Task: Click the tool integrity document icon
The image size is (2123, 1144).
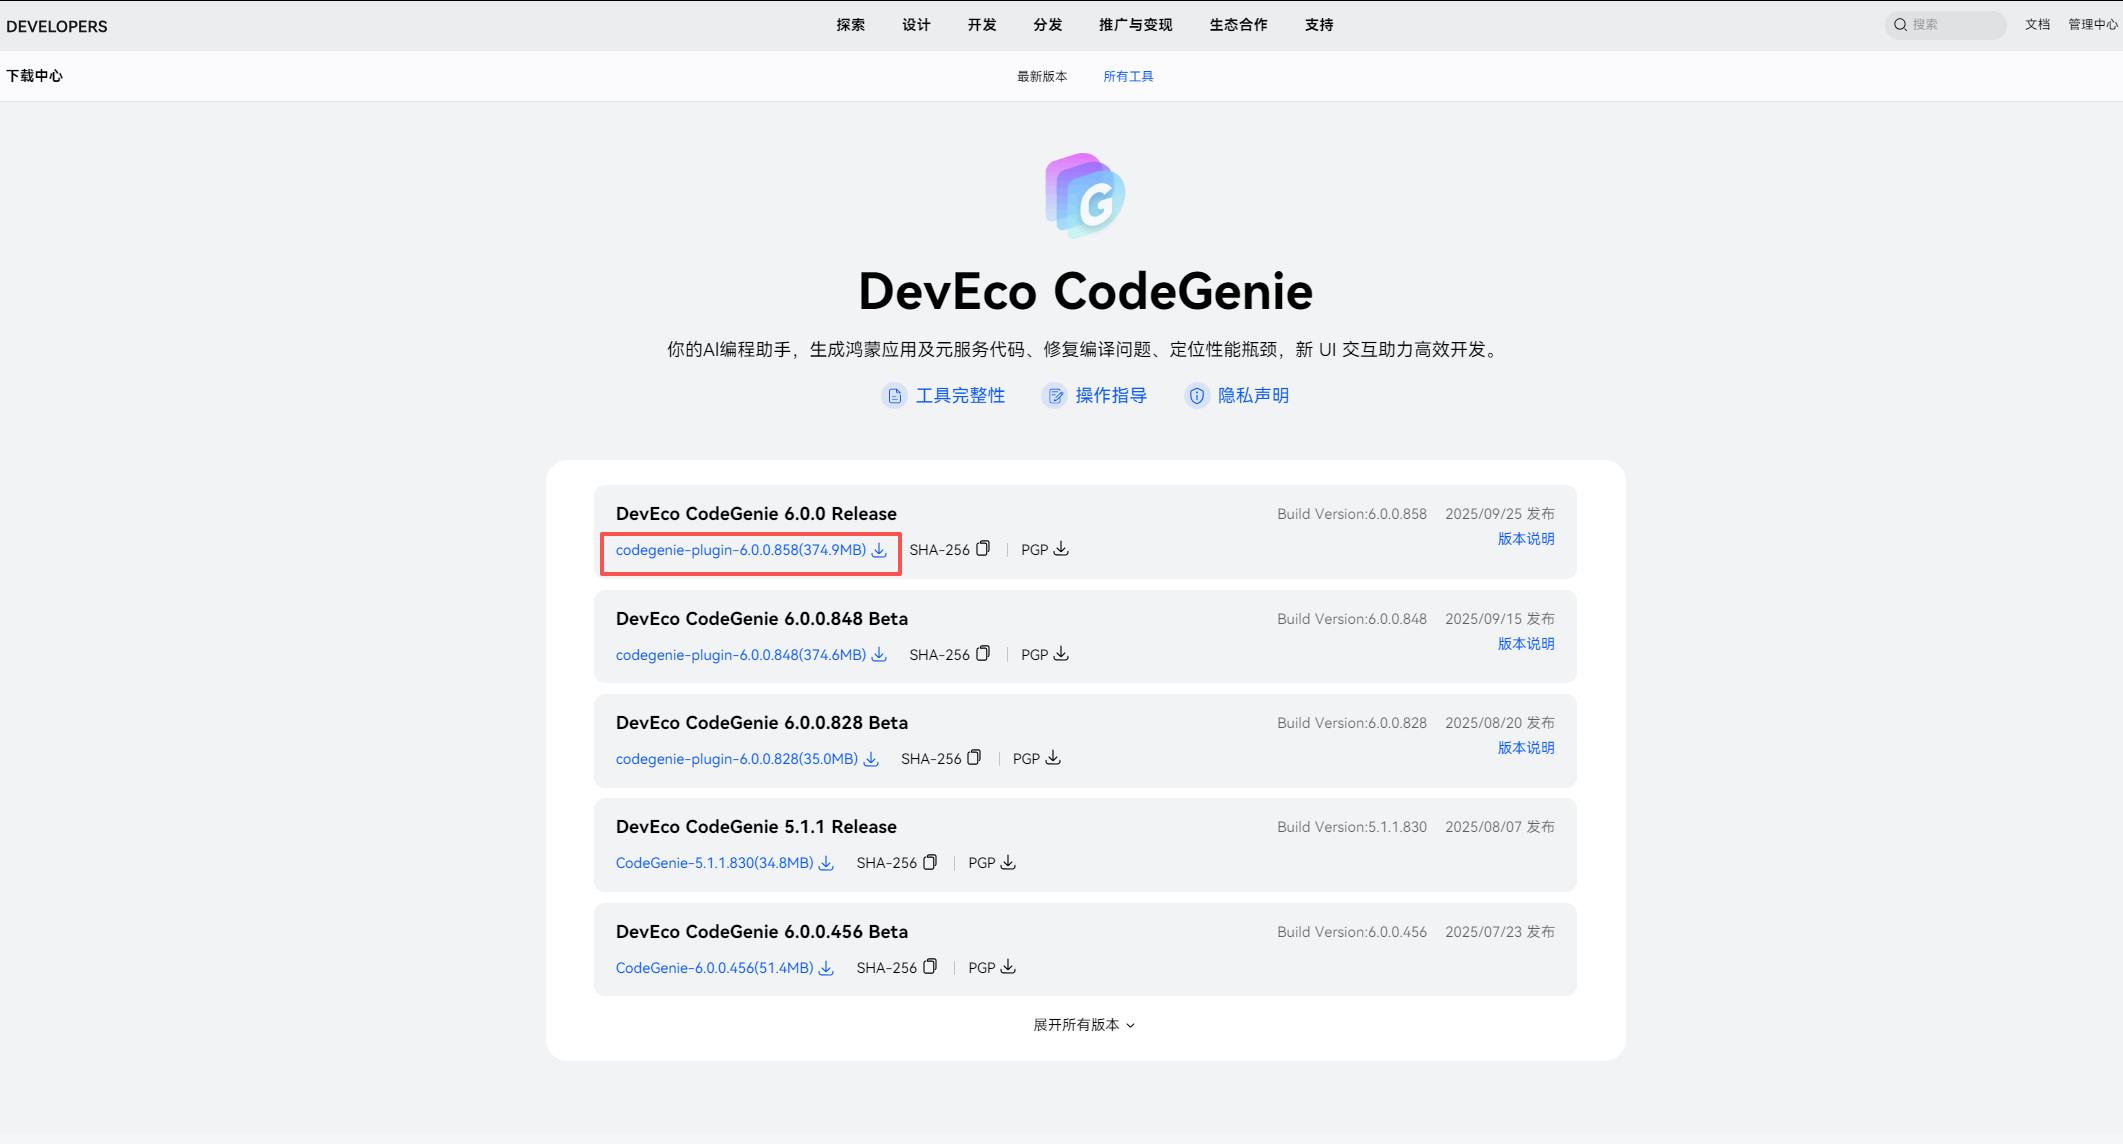Action: coord(894,396)
